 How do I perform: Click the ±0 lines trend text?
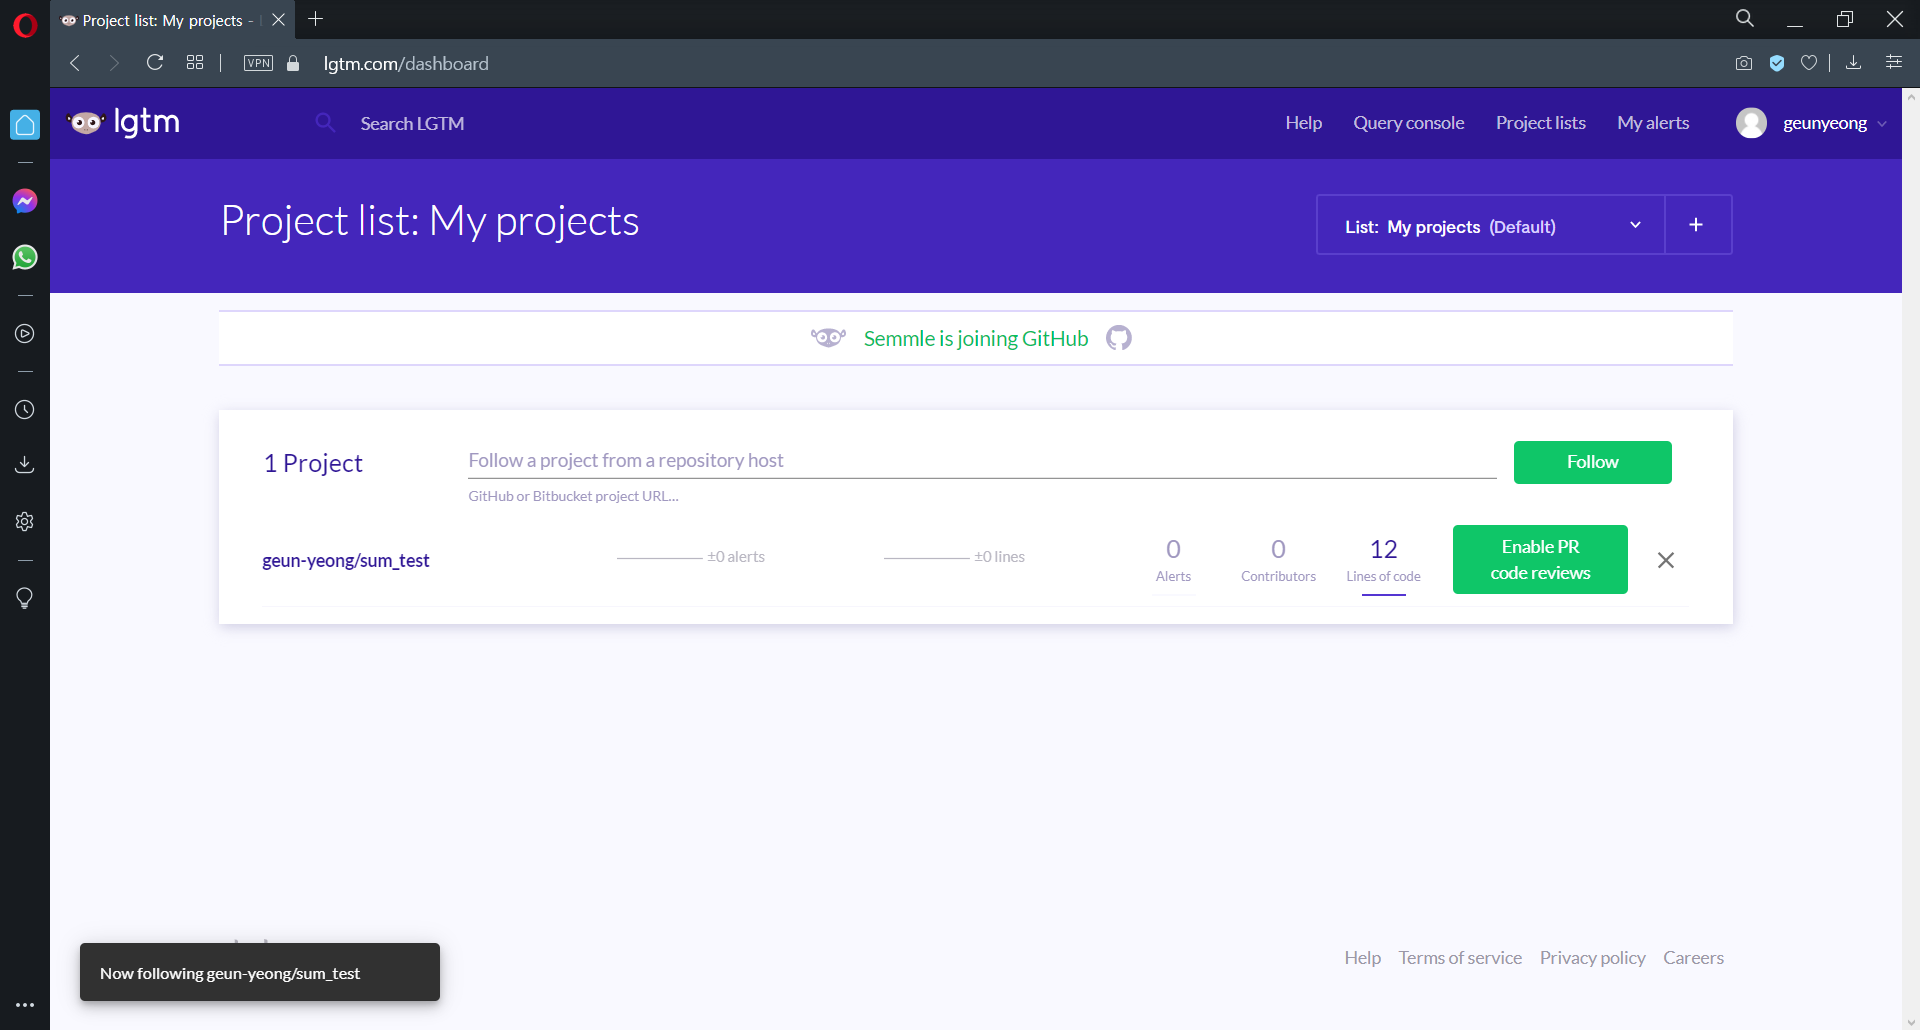click(x=1000, y=557)
